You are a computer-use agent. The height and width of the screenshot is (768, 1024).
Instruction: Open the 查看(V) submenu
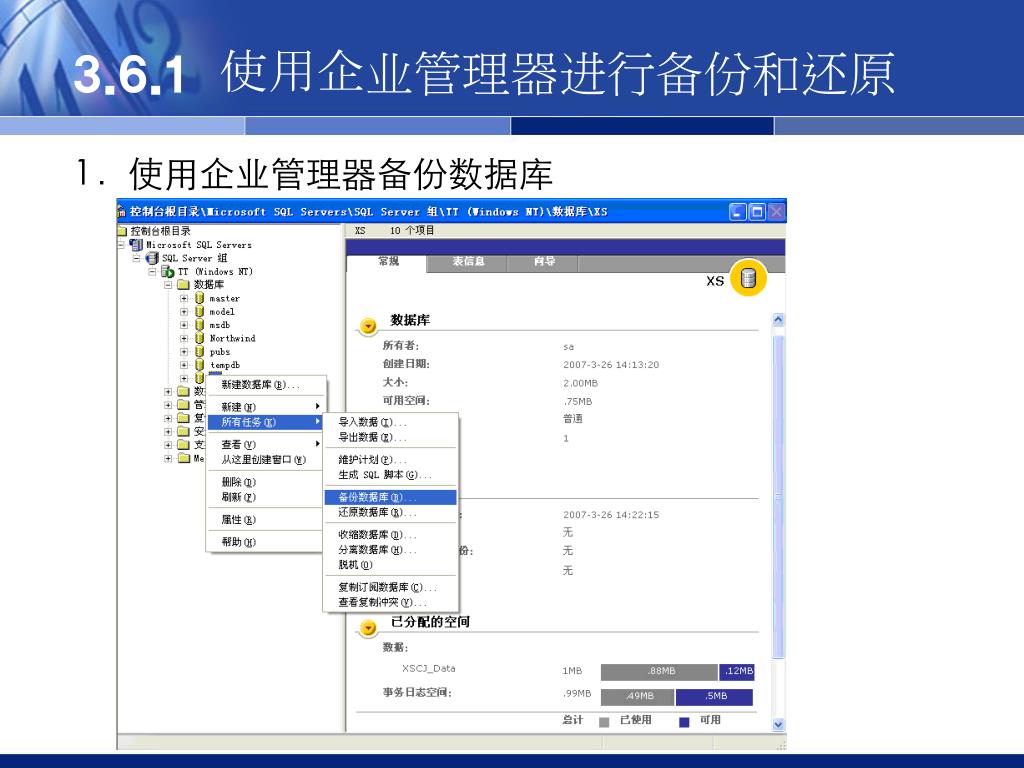click(266, 445)
